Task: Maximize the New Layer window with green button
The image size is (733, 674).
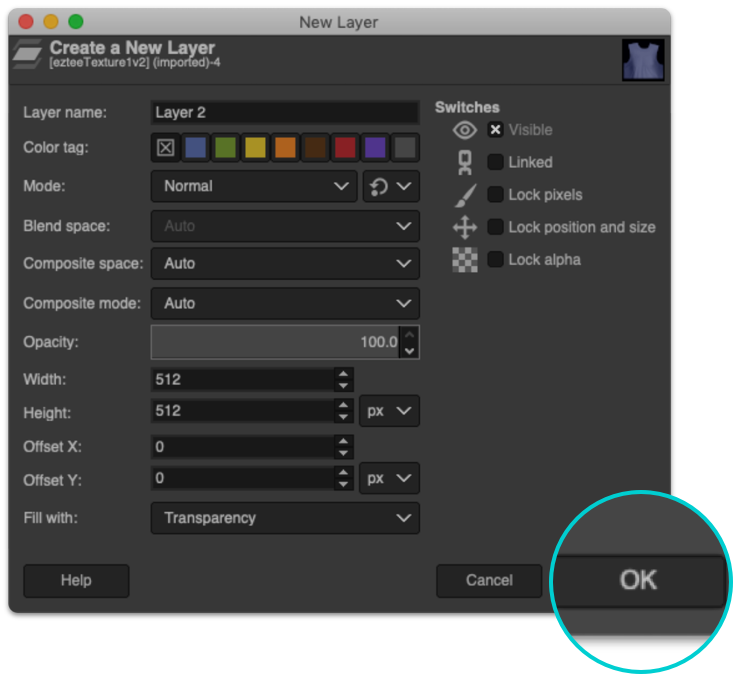Action: pyautogui.click(x=76, y=22)
